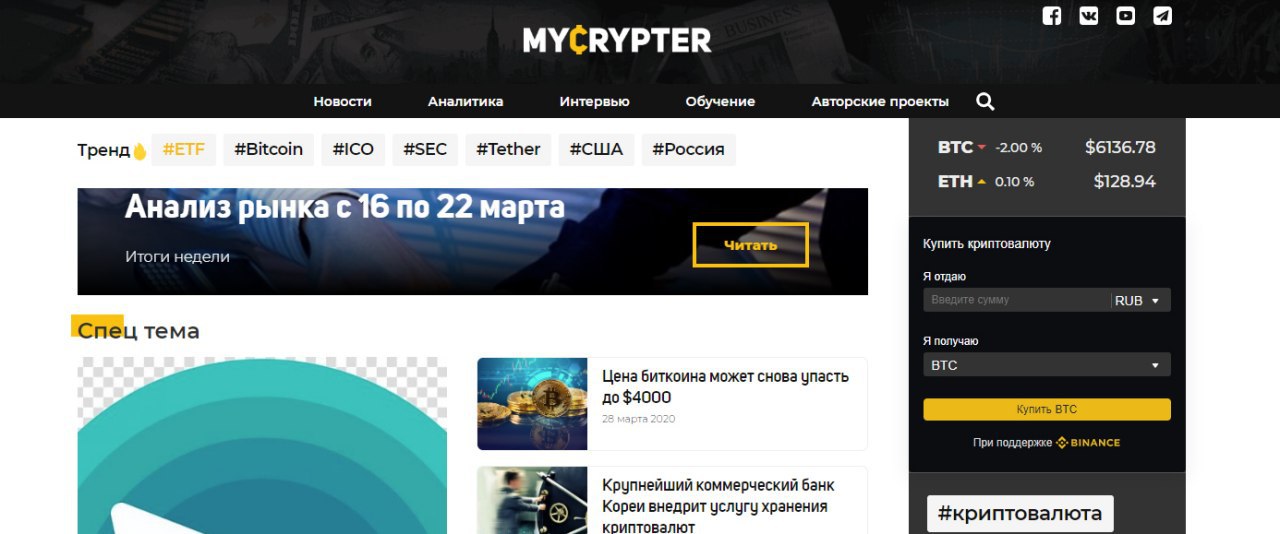
Task: Open the Telegram social icon
Action: 1162,16
